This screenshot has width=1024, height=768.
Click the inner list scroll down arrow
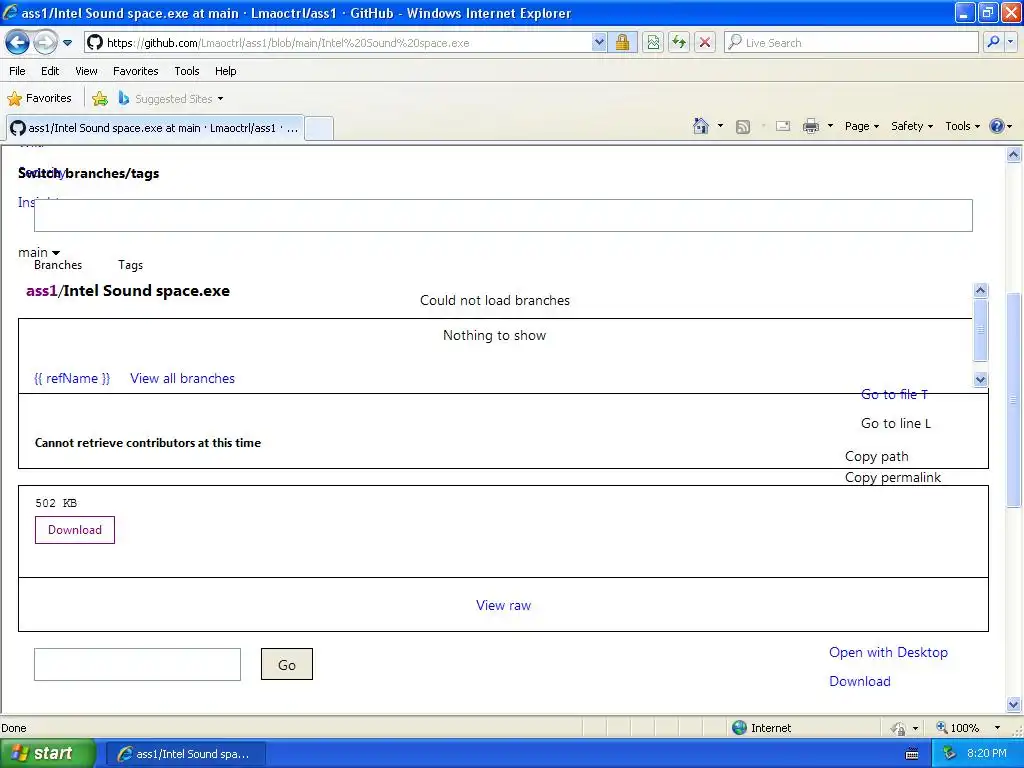[980, 379]
